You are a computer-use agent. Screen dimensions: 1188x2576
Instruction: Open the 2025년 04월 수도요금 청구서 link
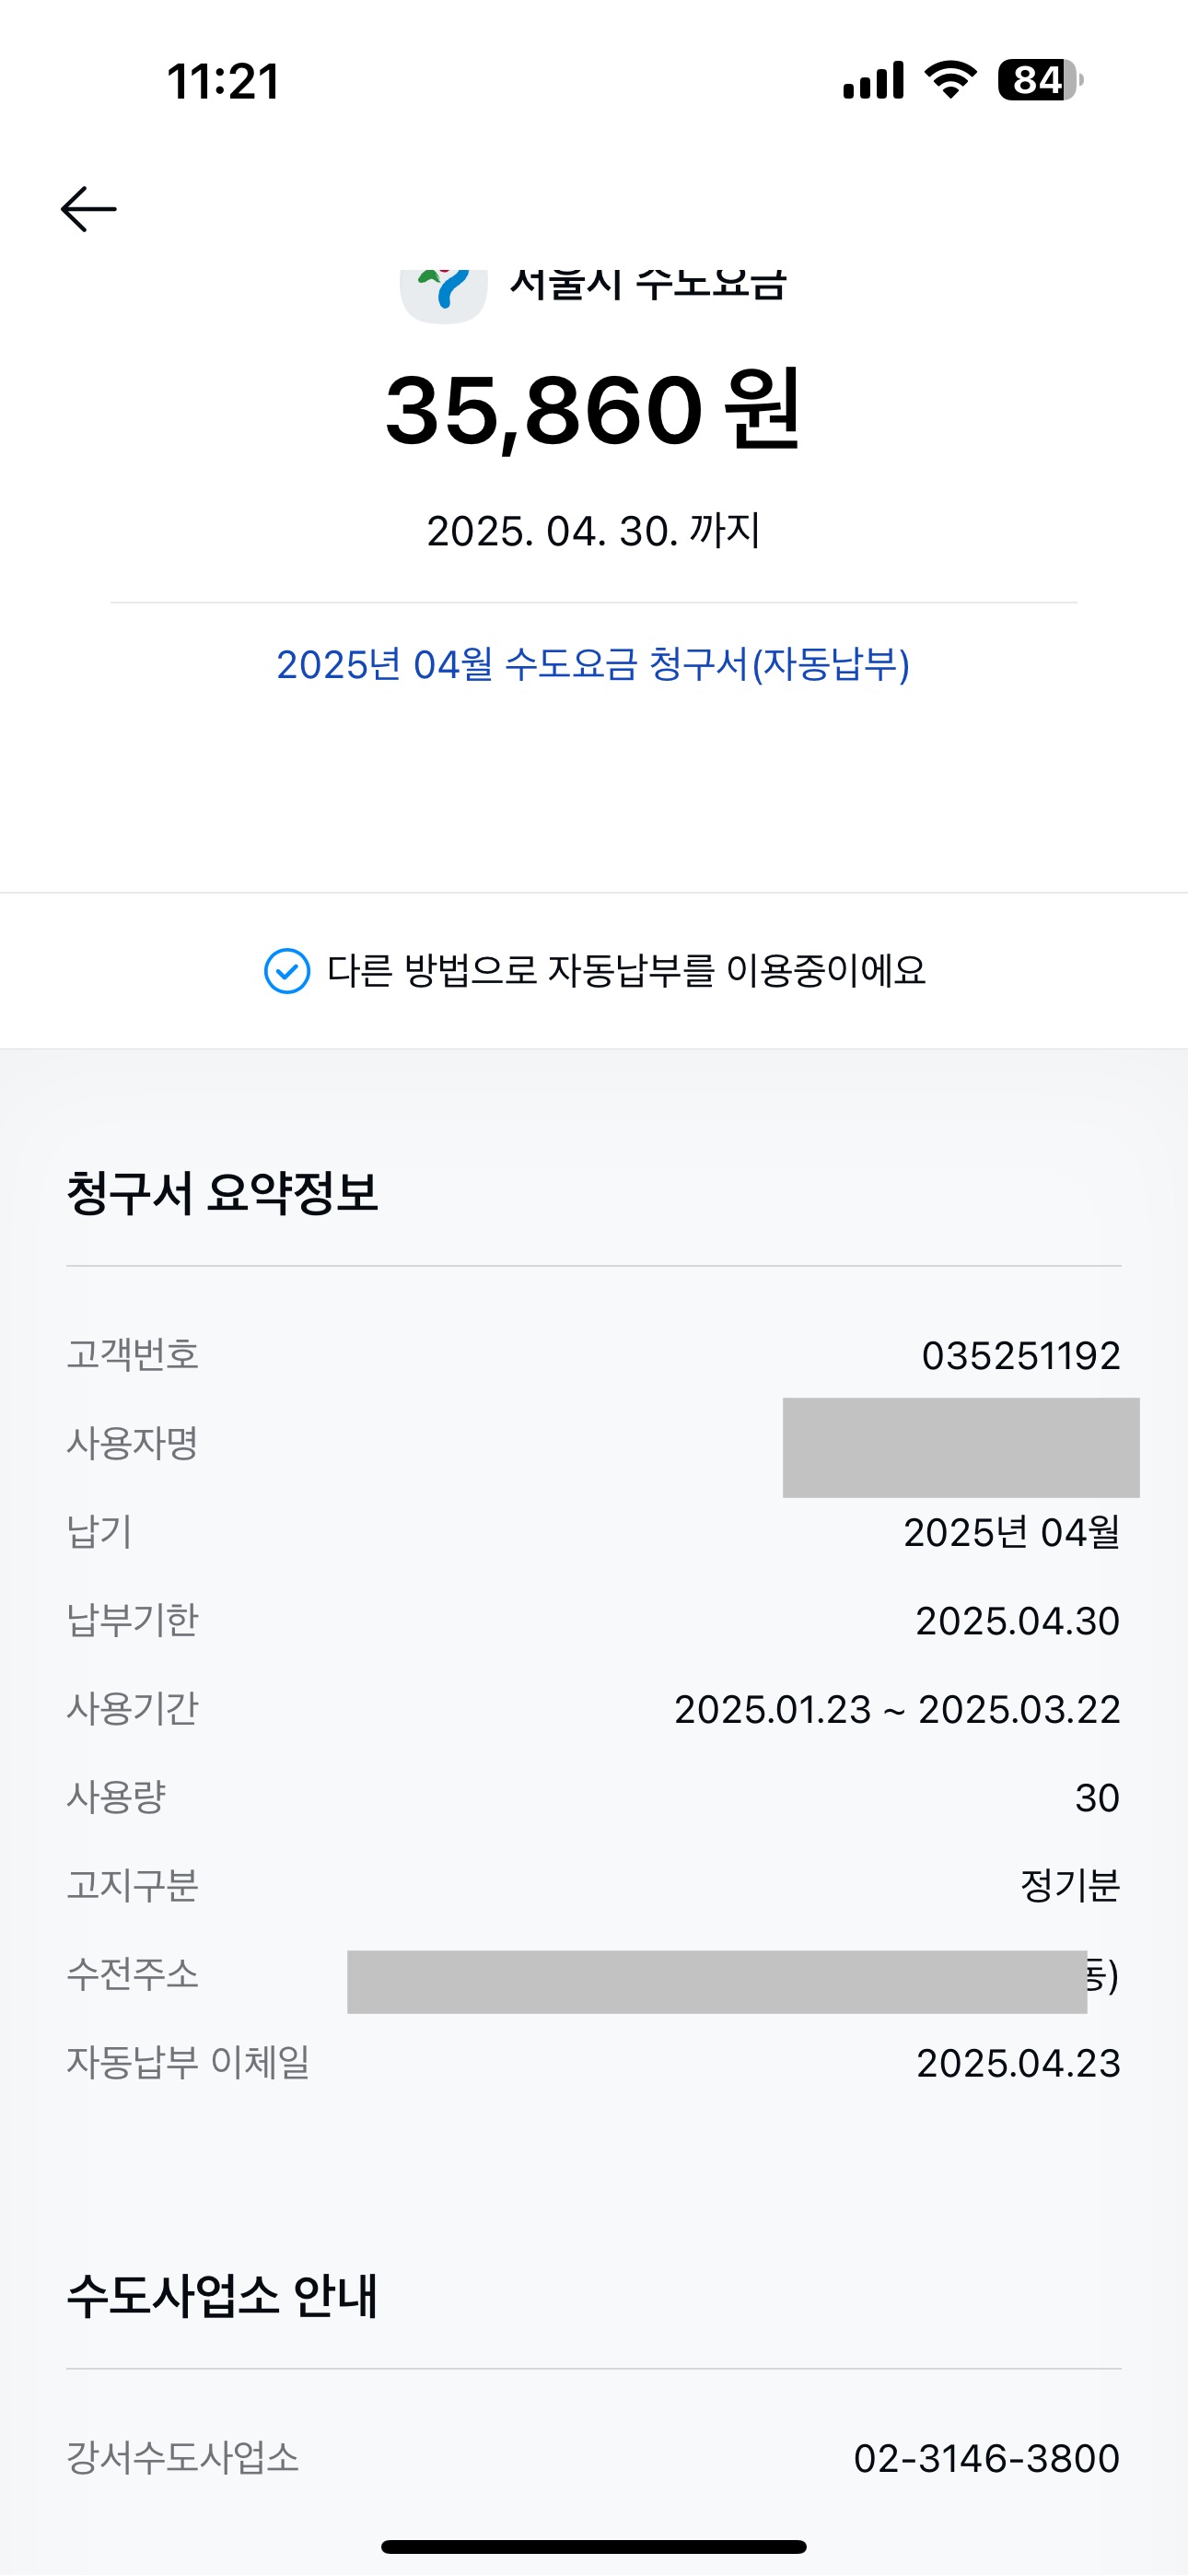[593, 665]
